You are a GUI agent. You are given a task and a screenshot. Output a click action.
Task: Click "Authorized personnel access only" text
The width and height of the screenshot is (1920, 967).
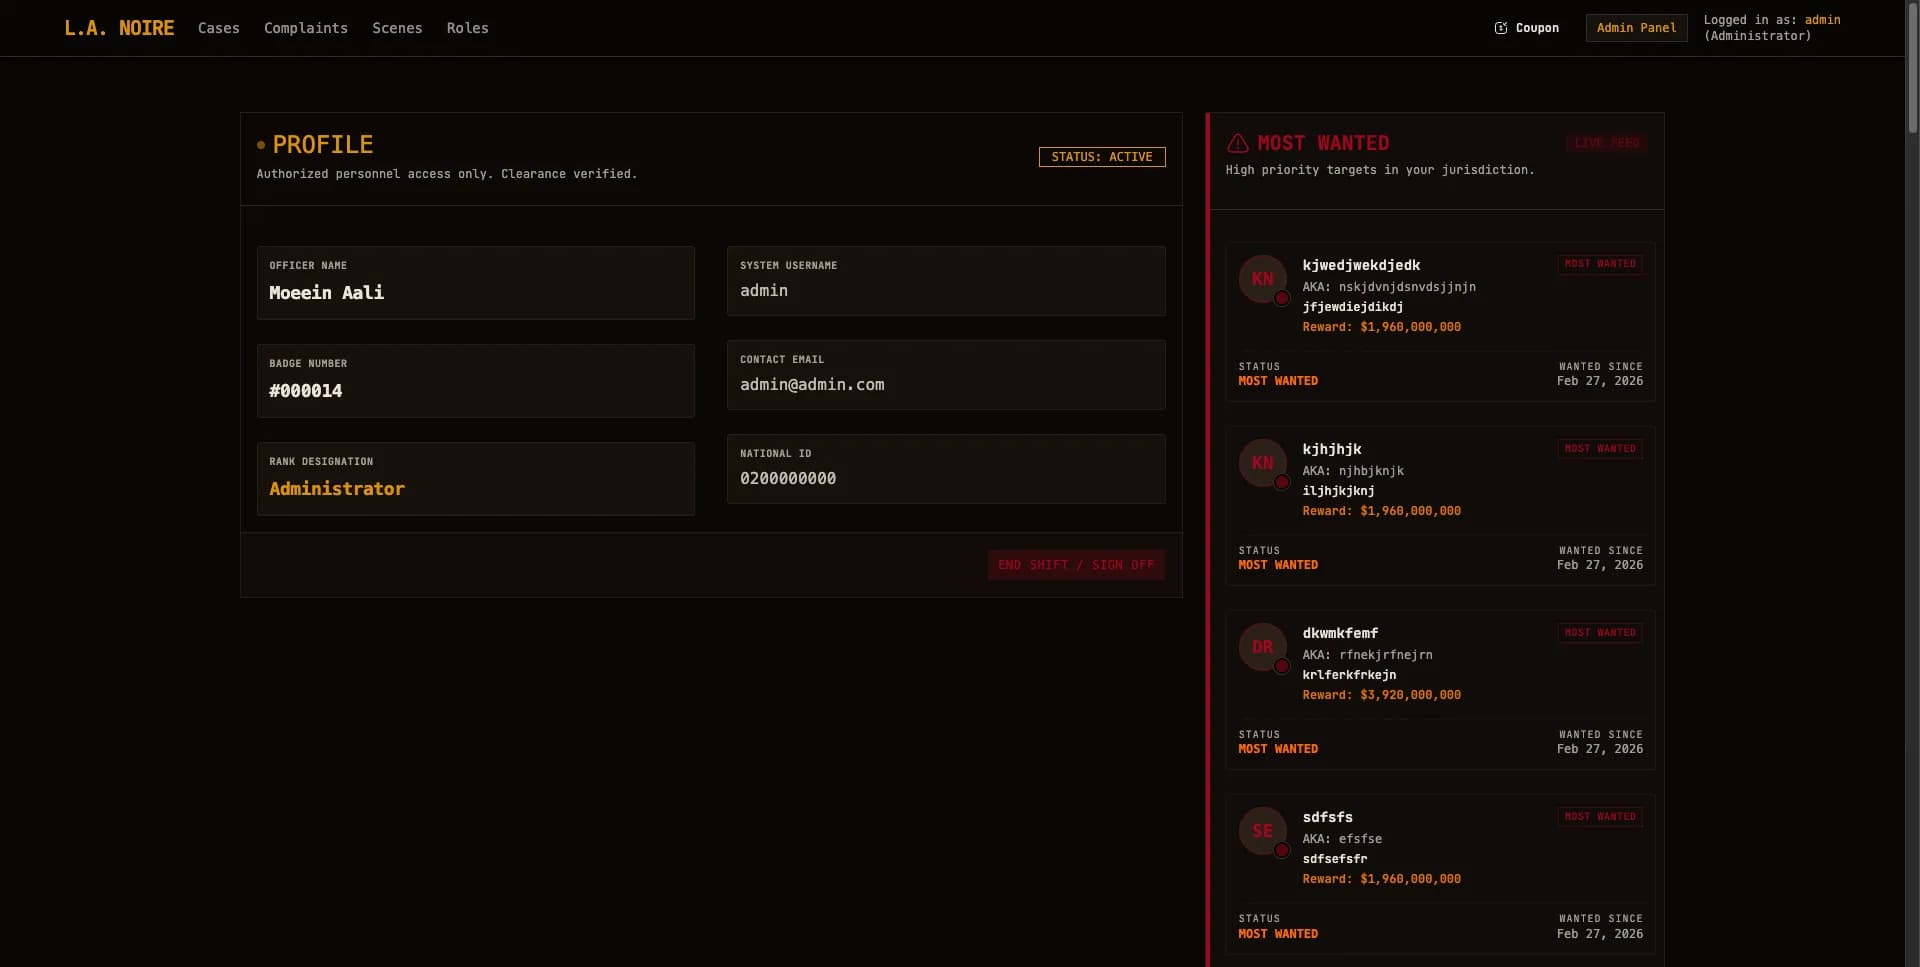coord(375,174)
